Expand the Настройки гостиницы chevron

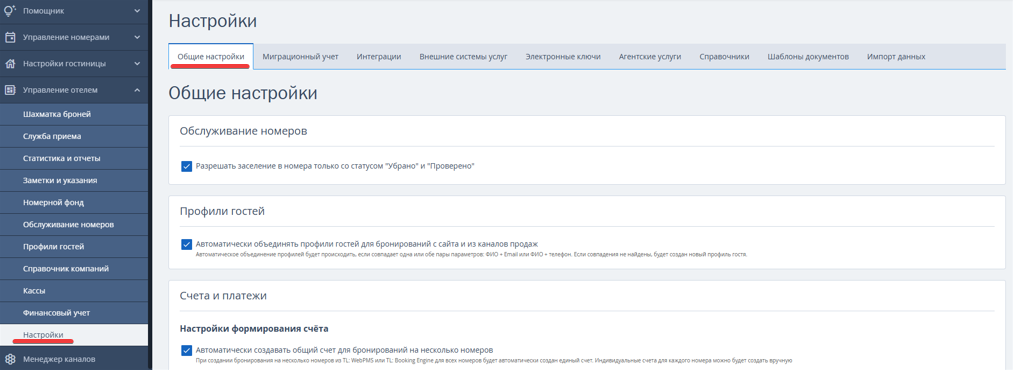(x=137, y=64)
